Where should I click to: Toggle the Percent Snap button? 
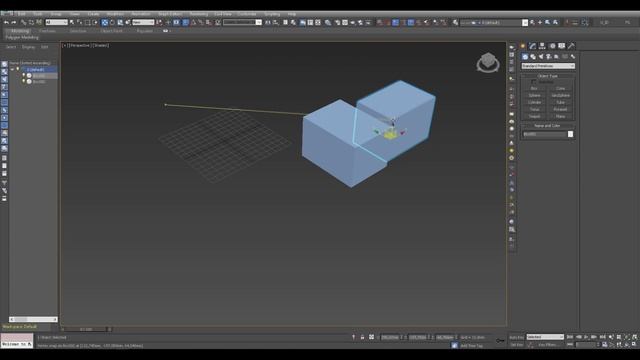pyautogui.click(x=201, y=22)
